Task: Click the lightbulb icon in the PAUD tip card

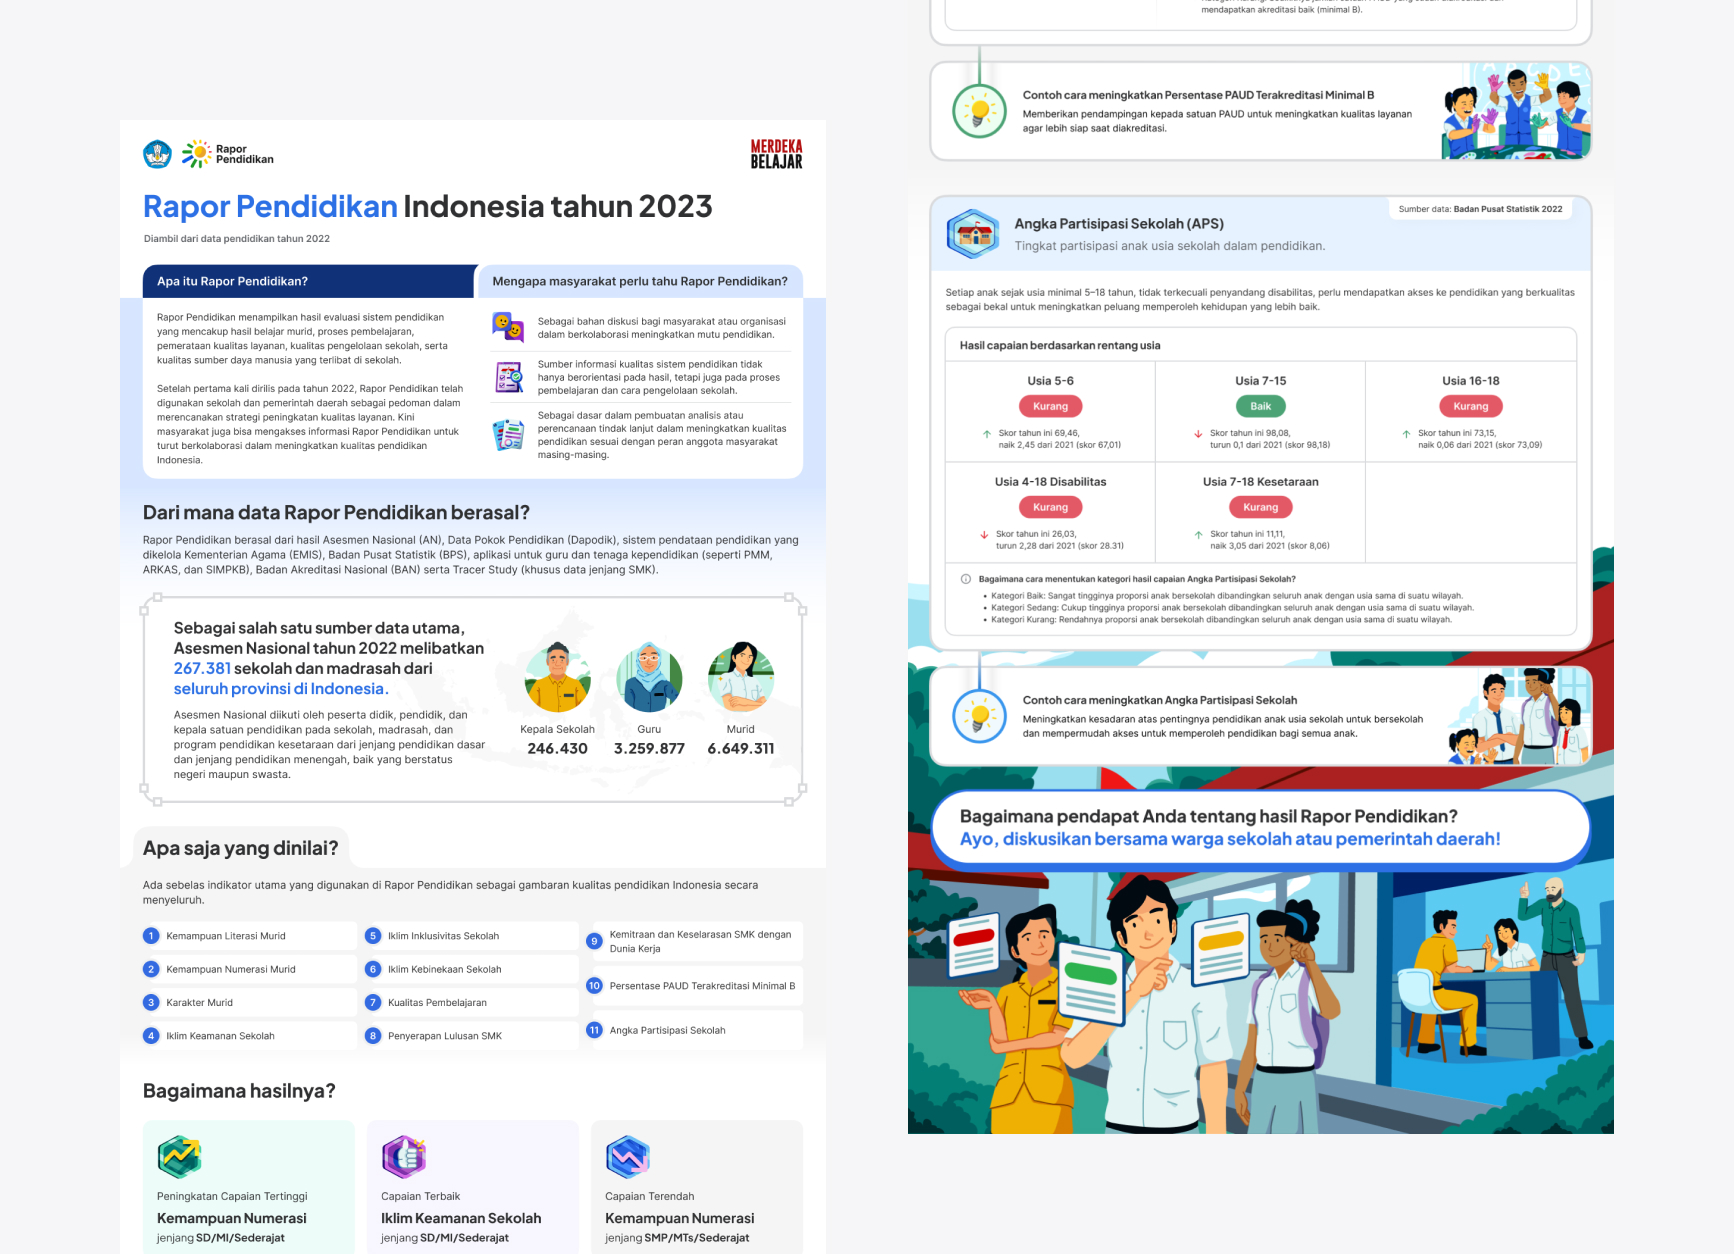Action: click(x=979, y=109)
